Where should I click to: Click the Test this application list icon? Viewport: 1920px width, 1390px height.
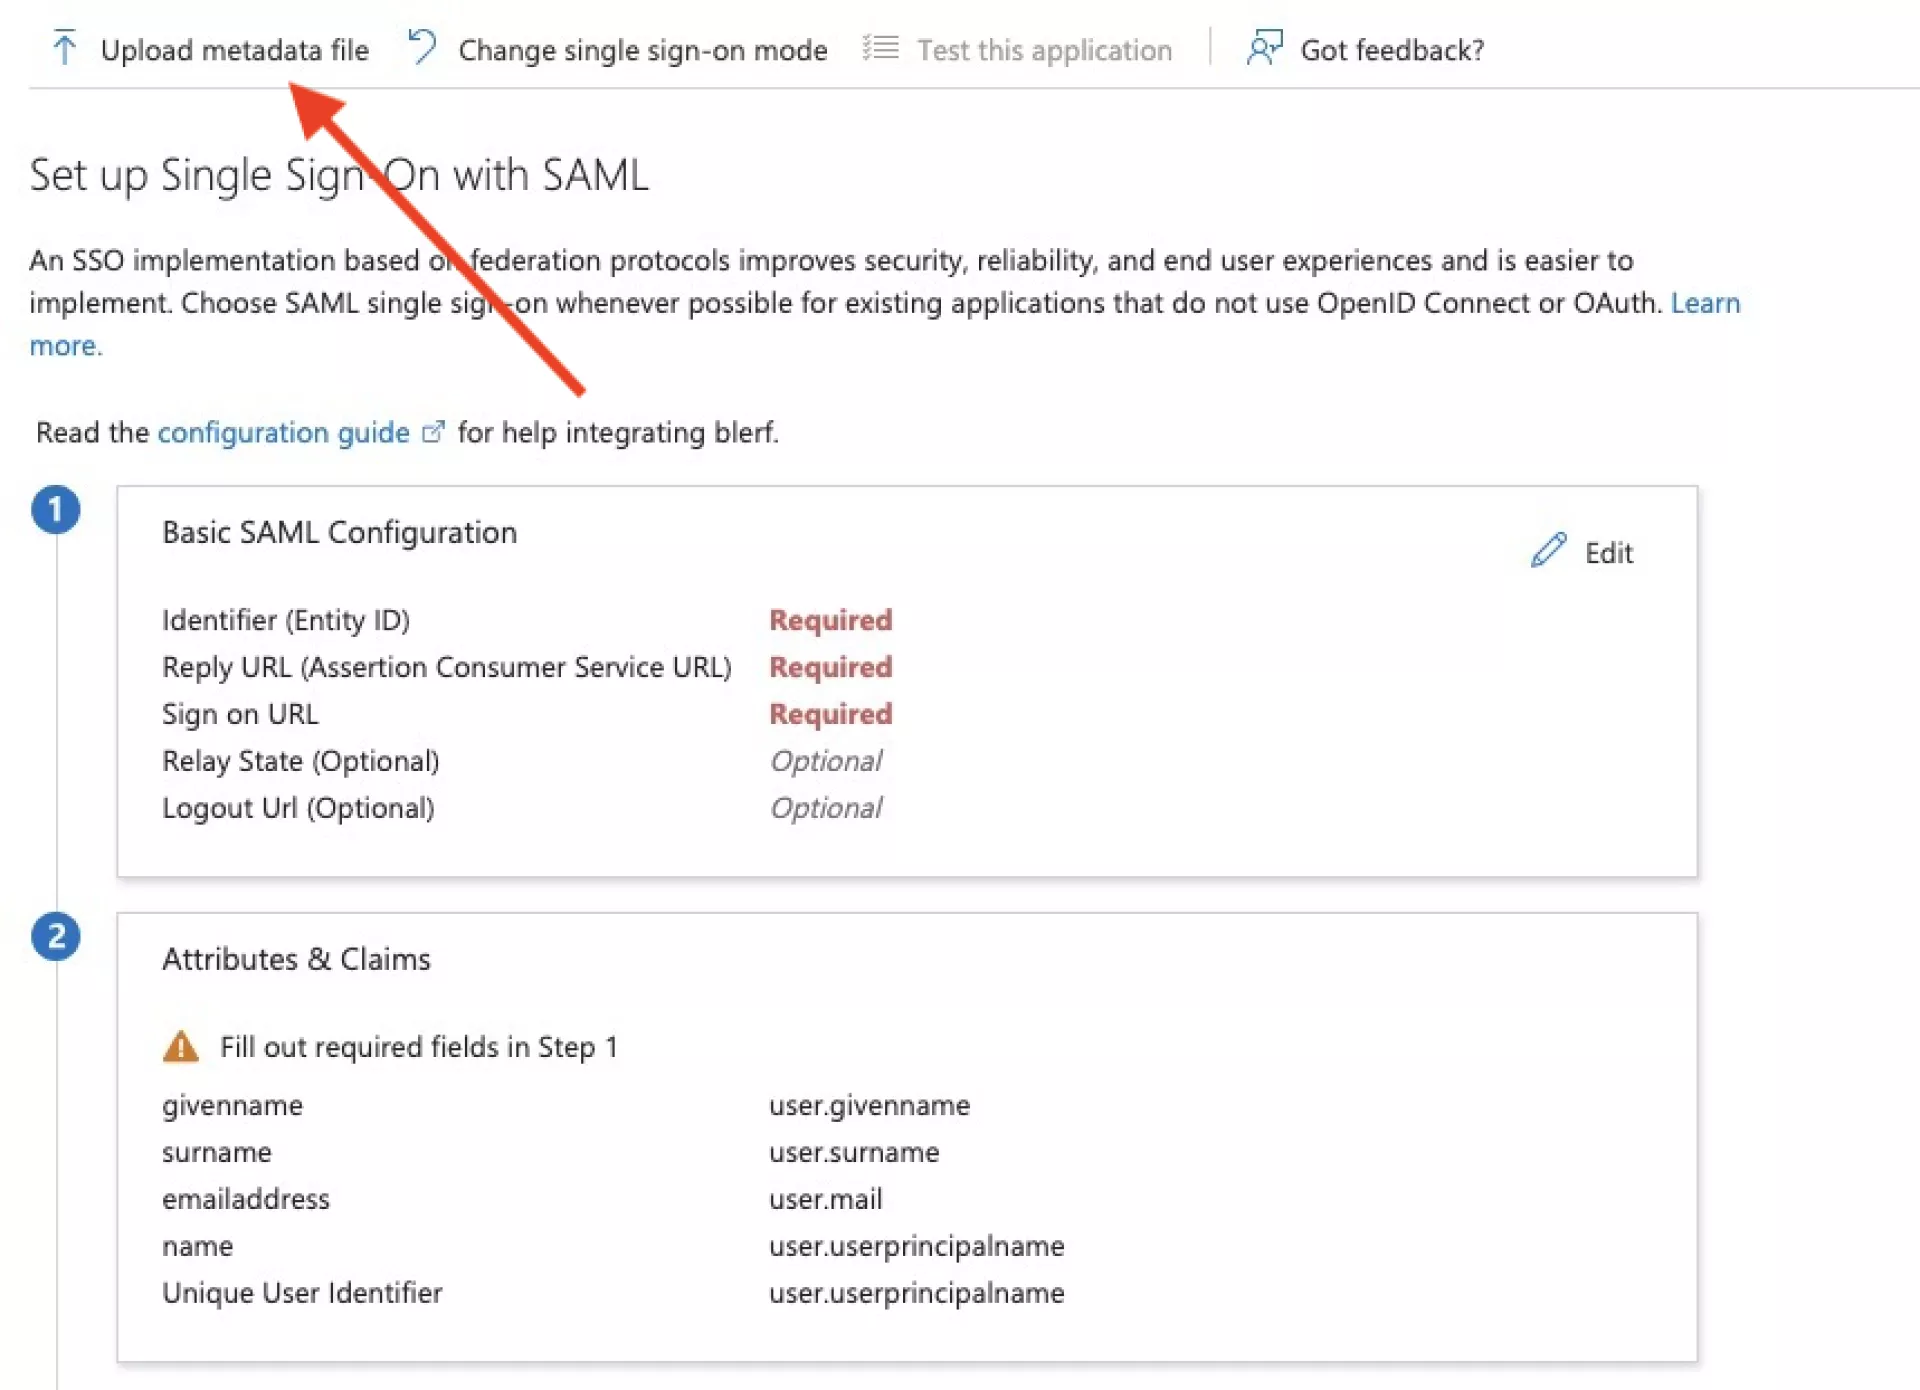point(880,47)
